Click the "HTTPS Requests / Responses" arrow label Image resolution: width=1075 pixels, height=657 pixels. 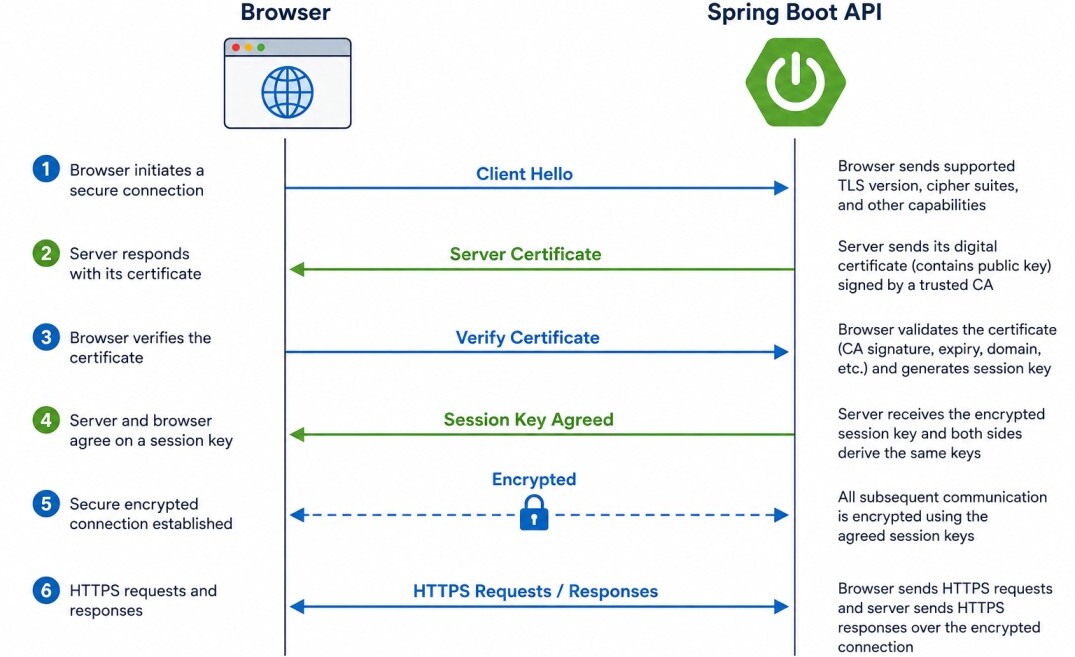[535, 591]
